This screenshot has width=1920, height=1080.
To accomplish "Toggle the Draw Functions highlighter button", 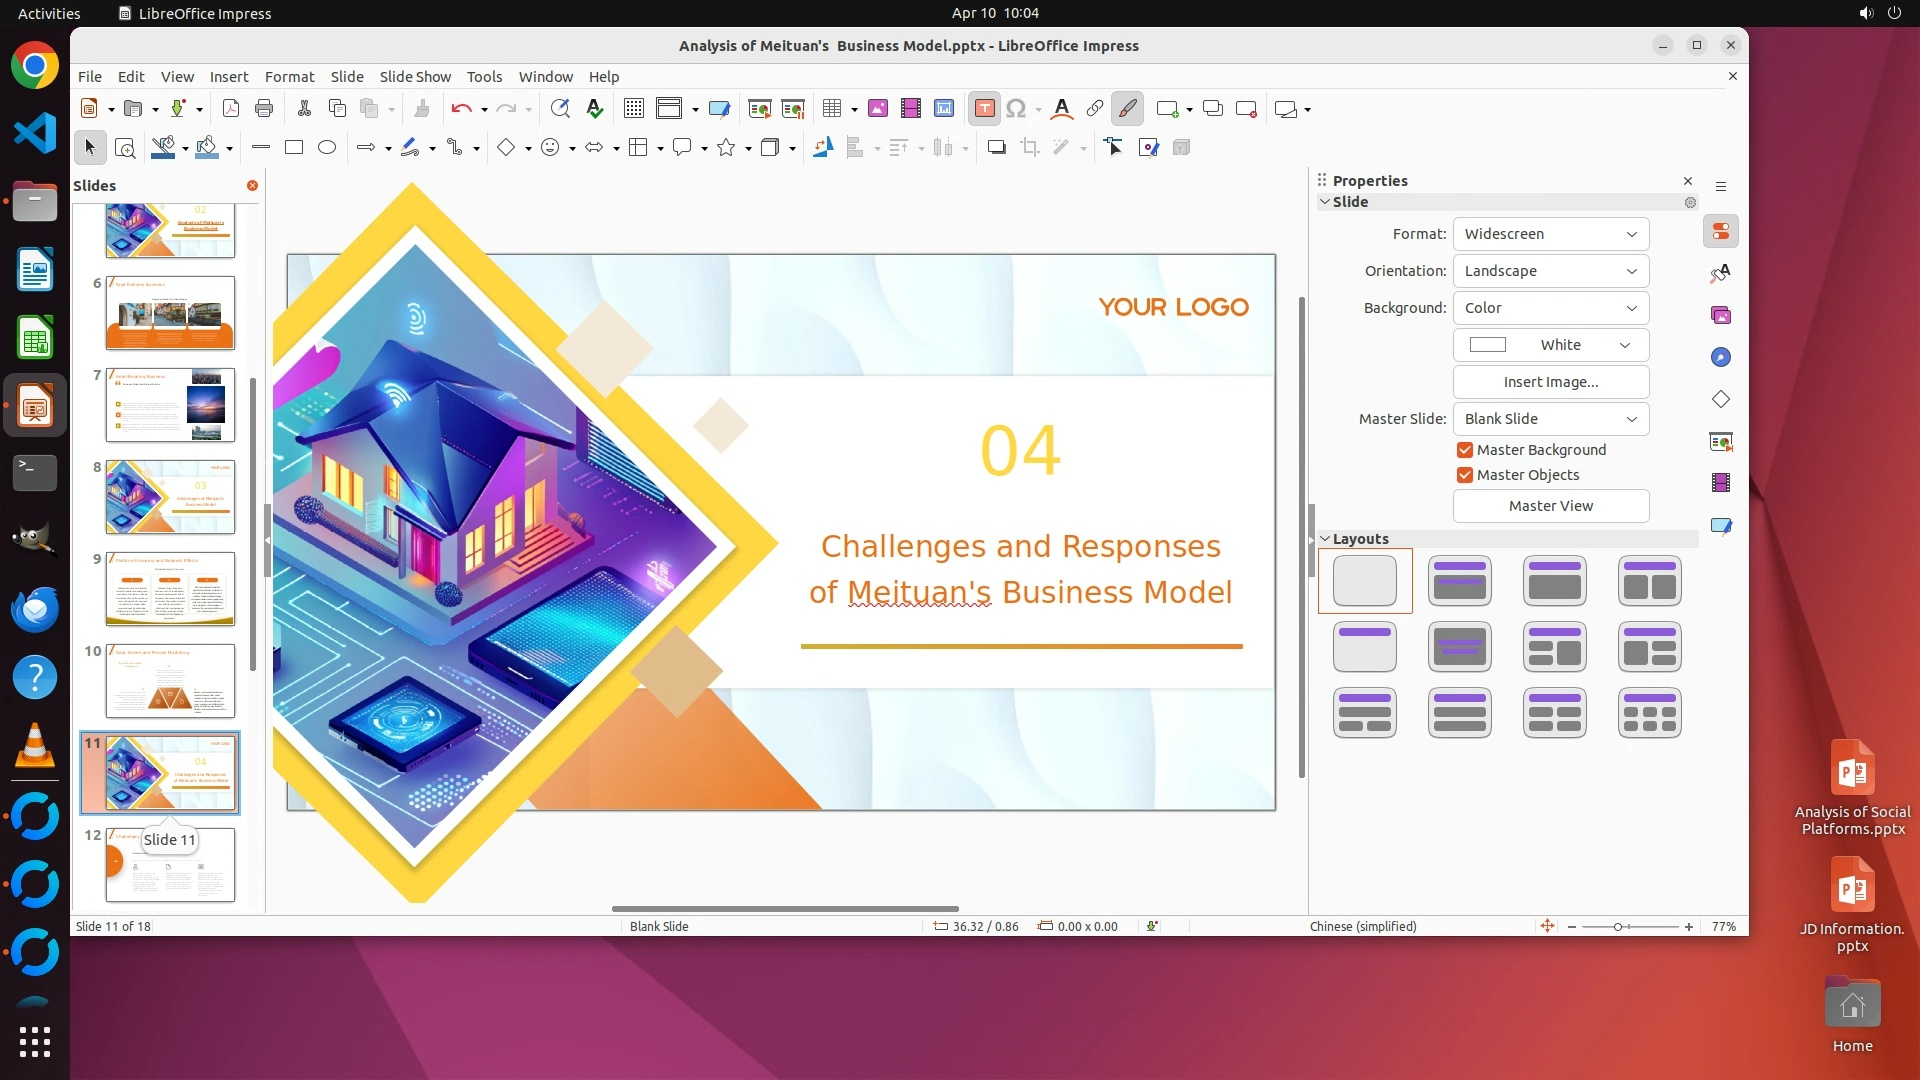I will click(1127, 109).
